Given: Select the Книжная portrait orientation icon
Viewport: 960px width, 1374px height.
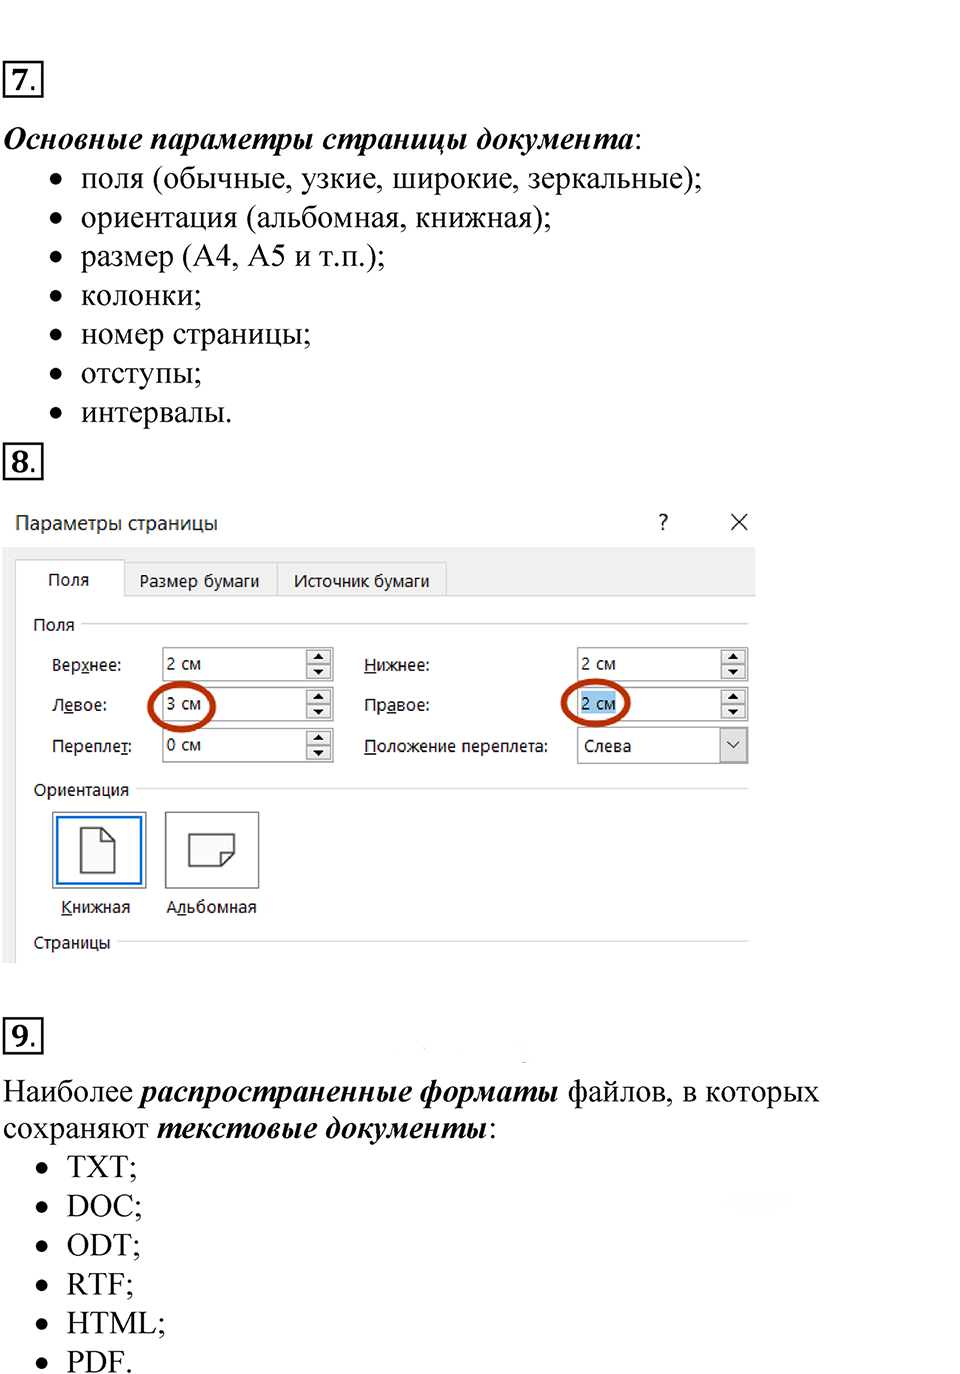Looking at the screenshot, I should click(x=99, y=850).
